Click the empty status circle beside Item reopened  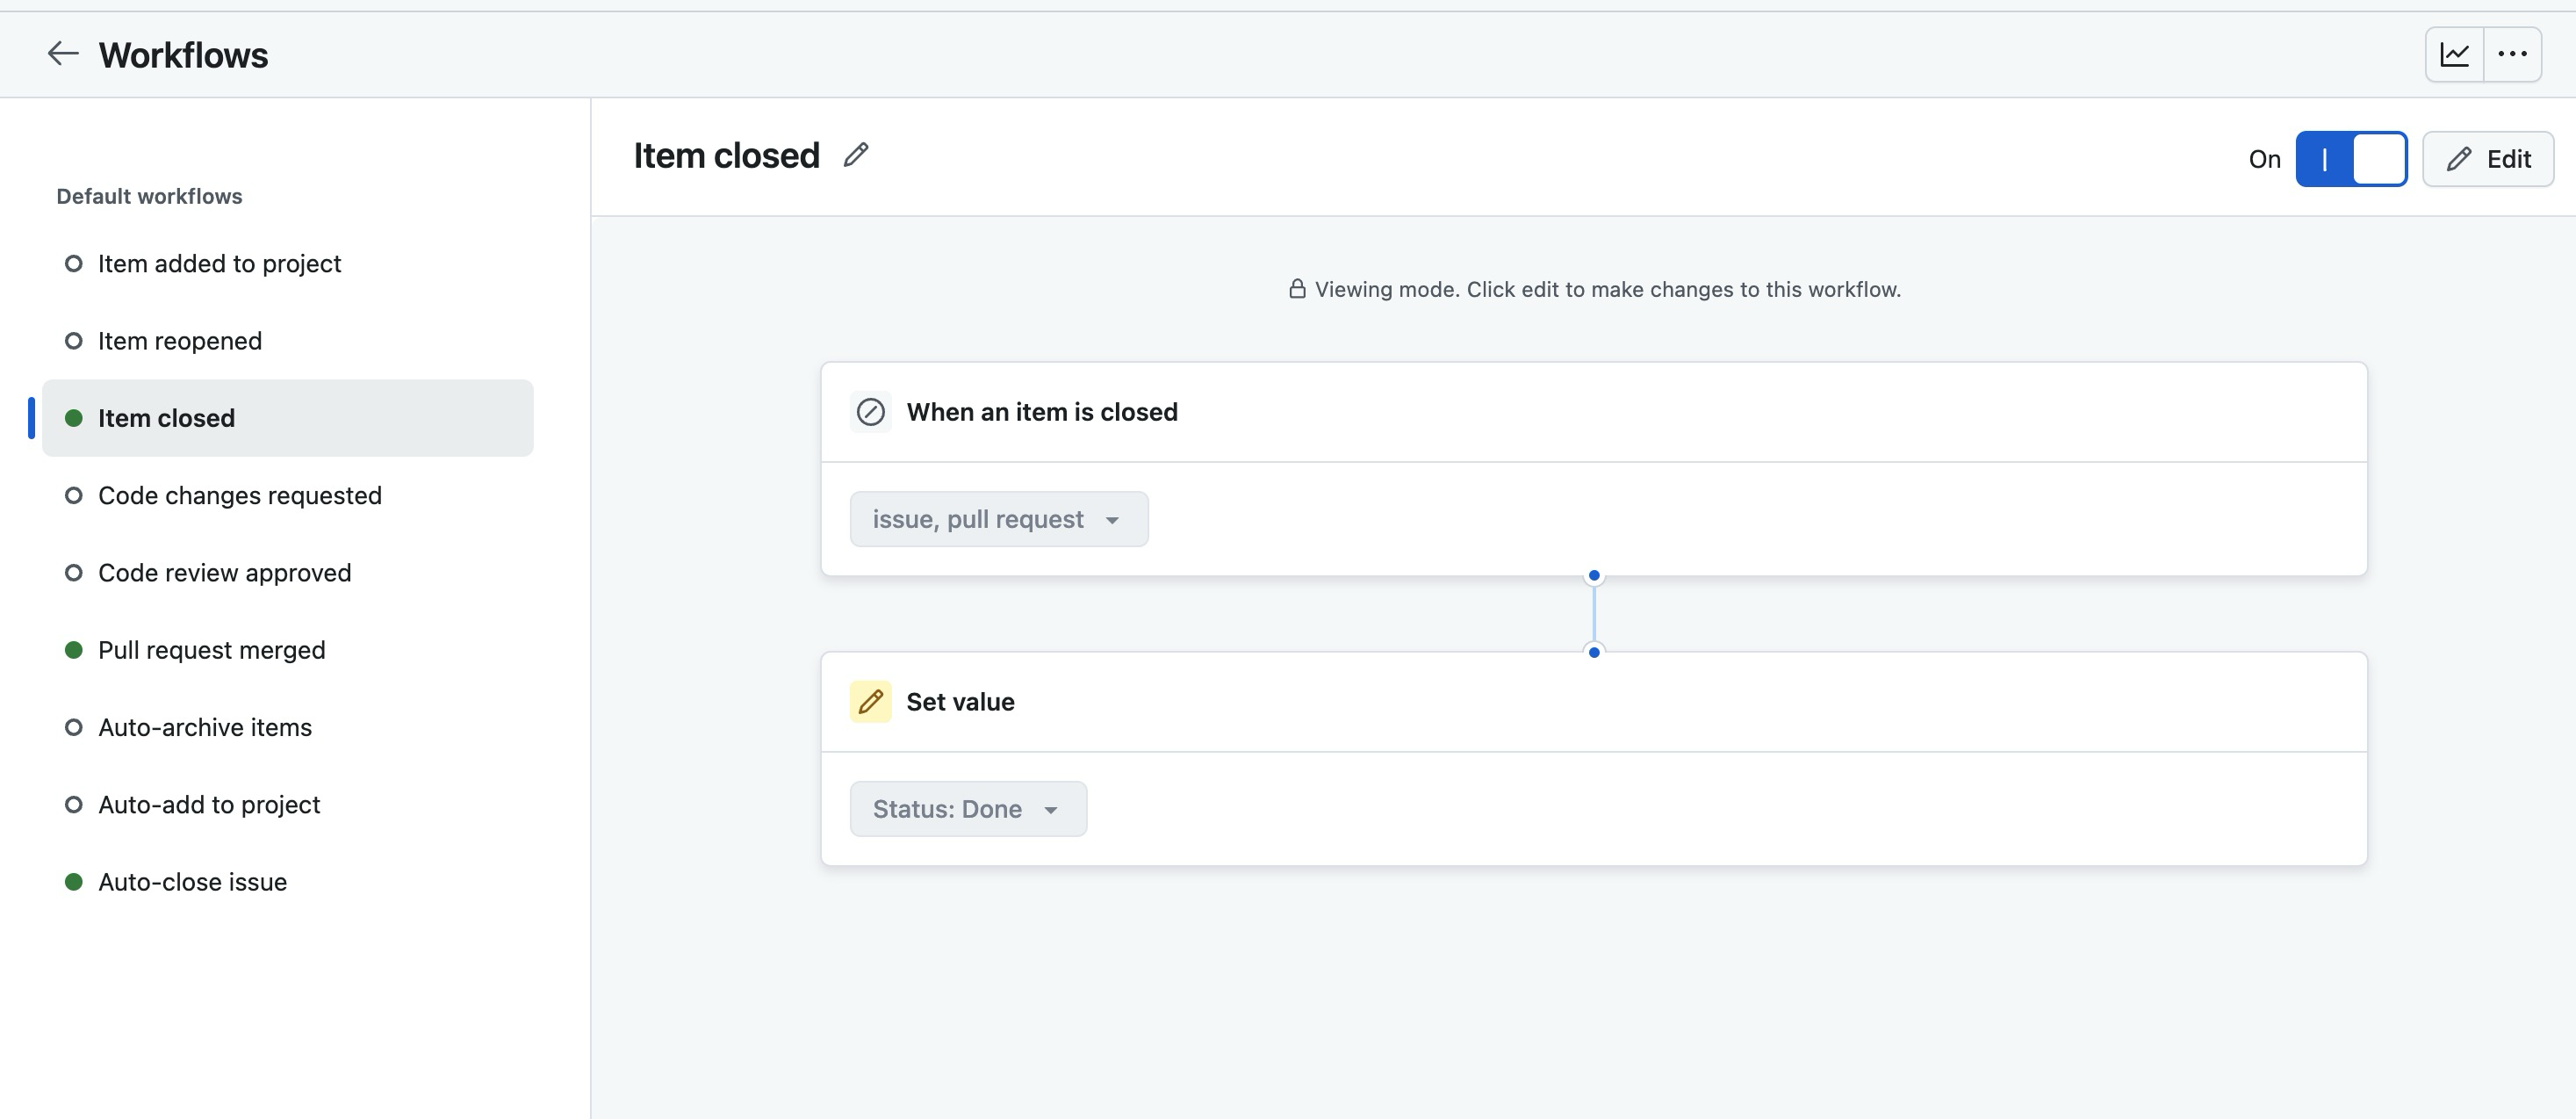coord(73,340)
